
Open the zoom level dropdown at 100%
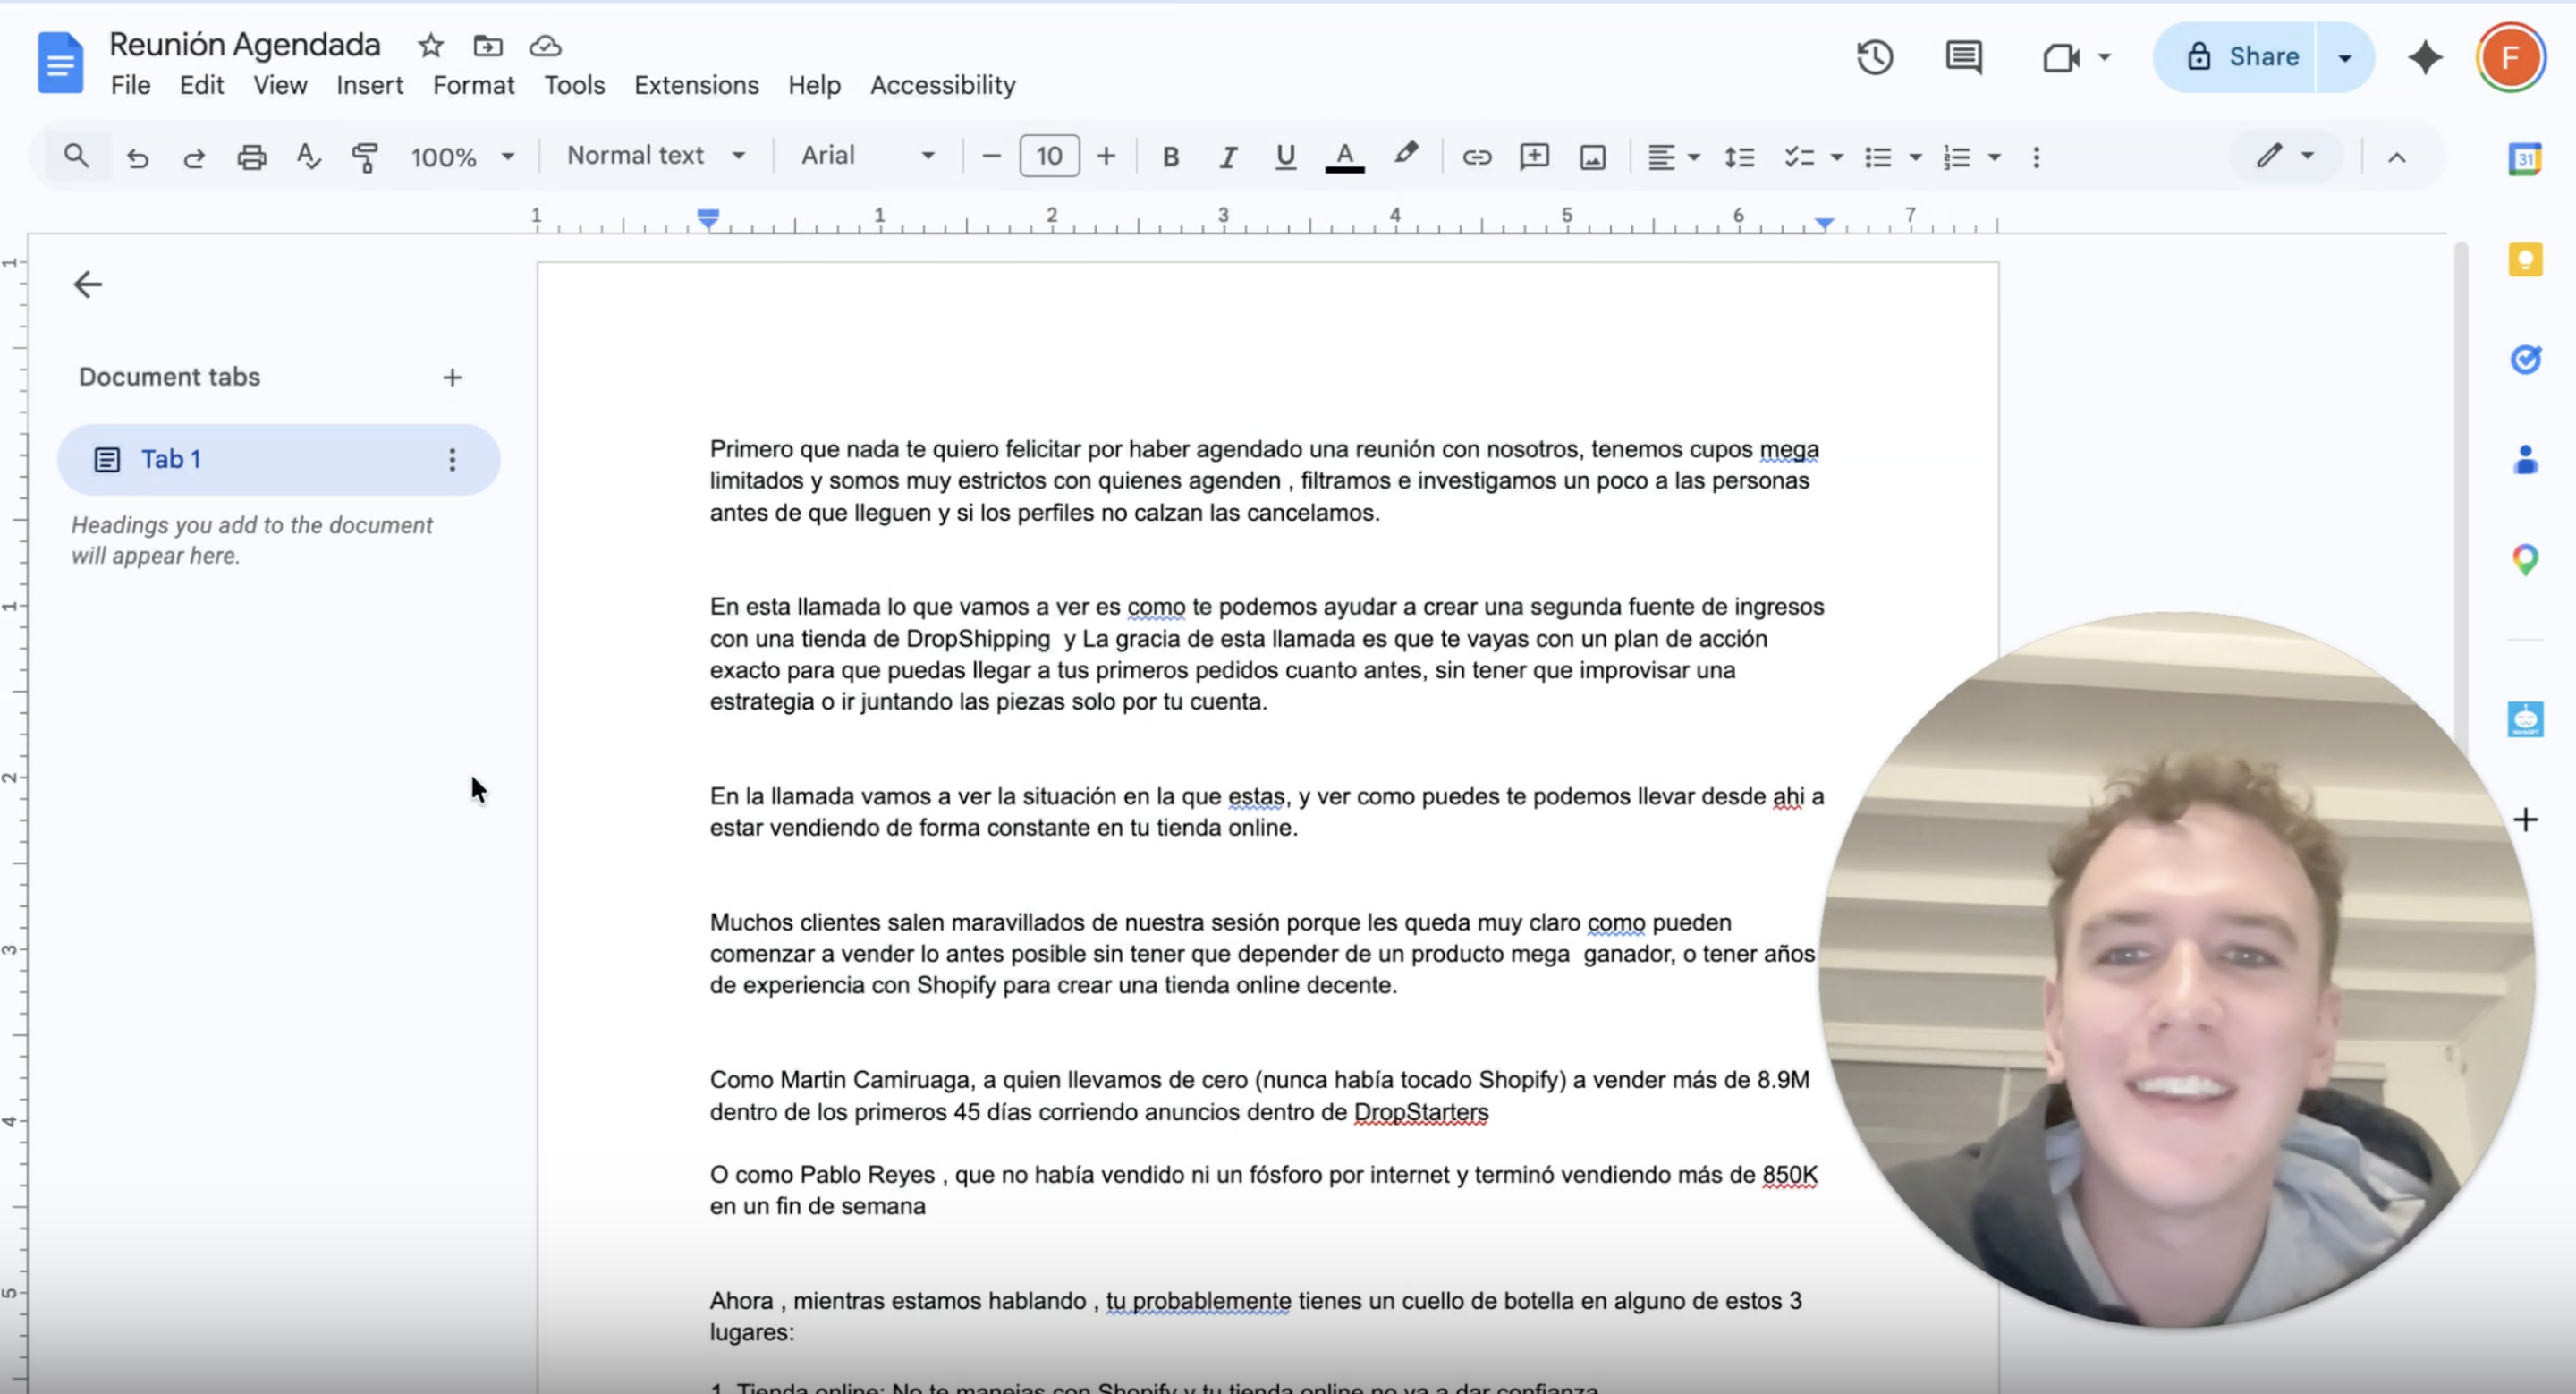(462, 157)
